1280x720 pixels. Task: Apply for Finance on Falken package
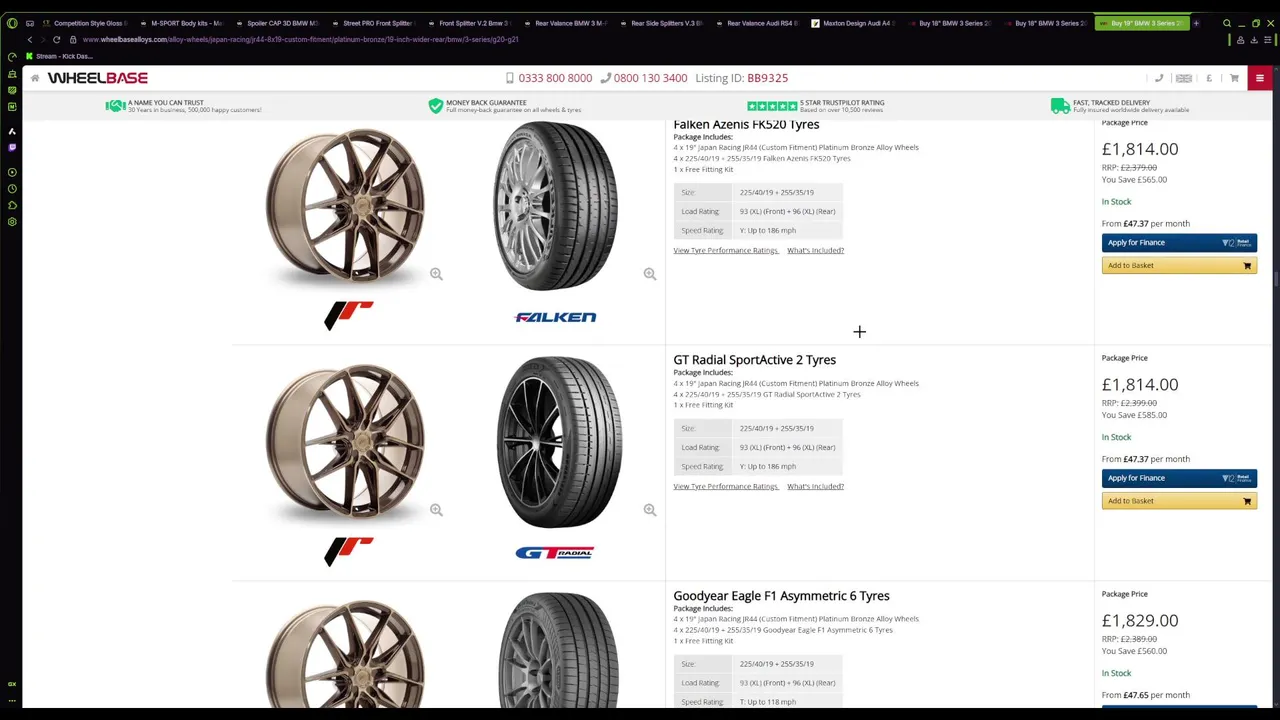[1179, 242]
